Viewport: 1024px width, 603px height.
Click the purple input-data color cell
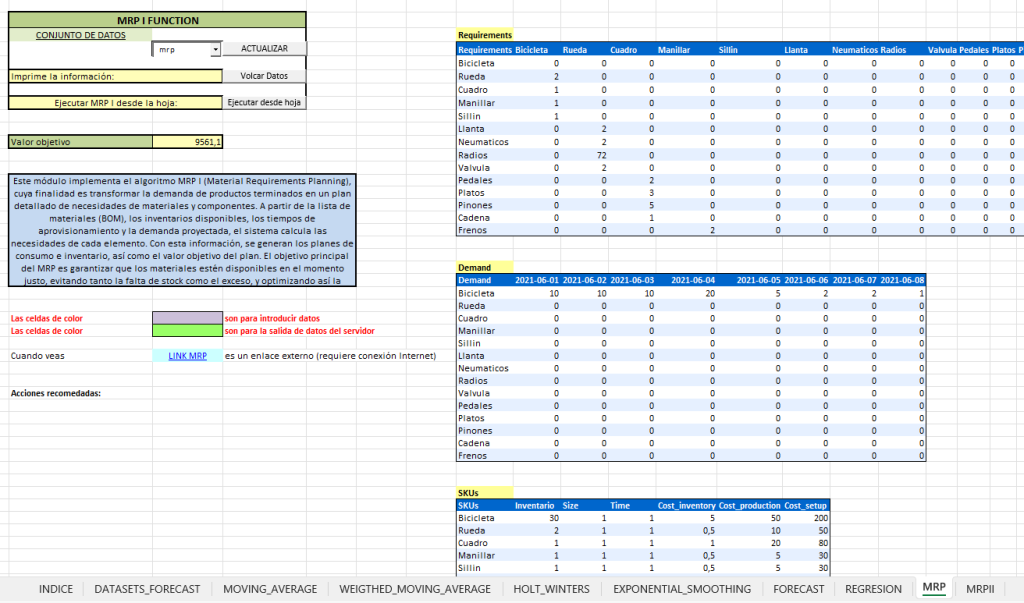pos(187,318)
